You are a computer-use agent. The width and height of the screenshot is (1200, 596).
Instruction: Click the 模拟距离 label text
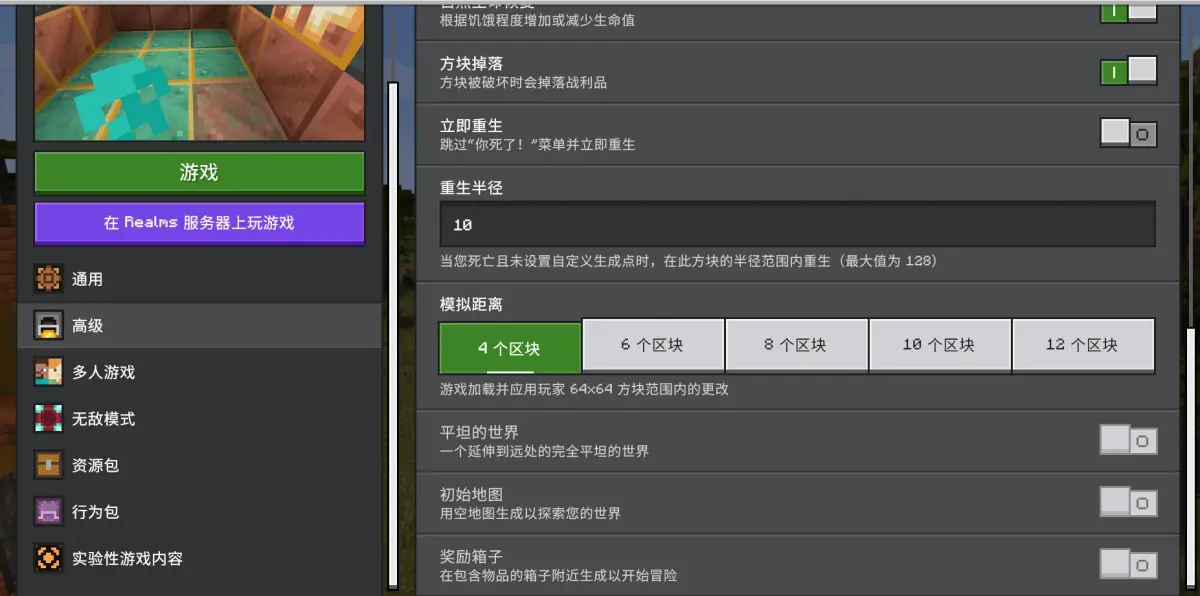[471, 303]
